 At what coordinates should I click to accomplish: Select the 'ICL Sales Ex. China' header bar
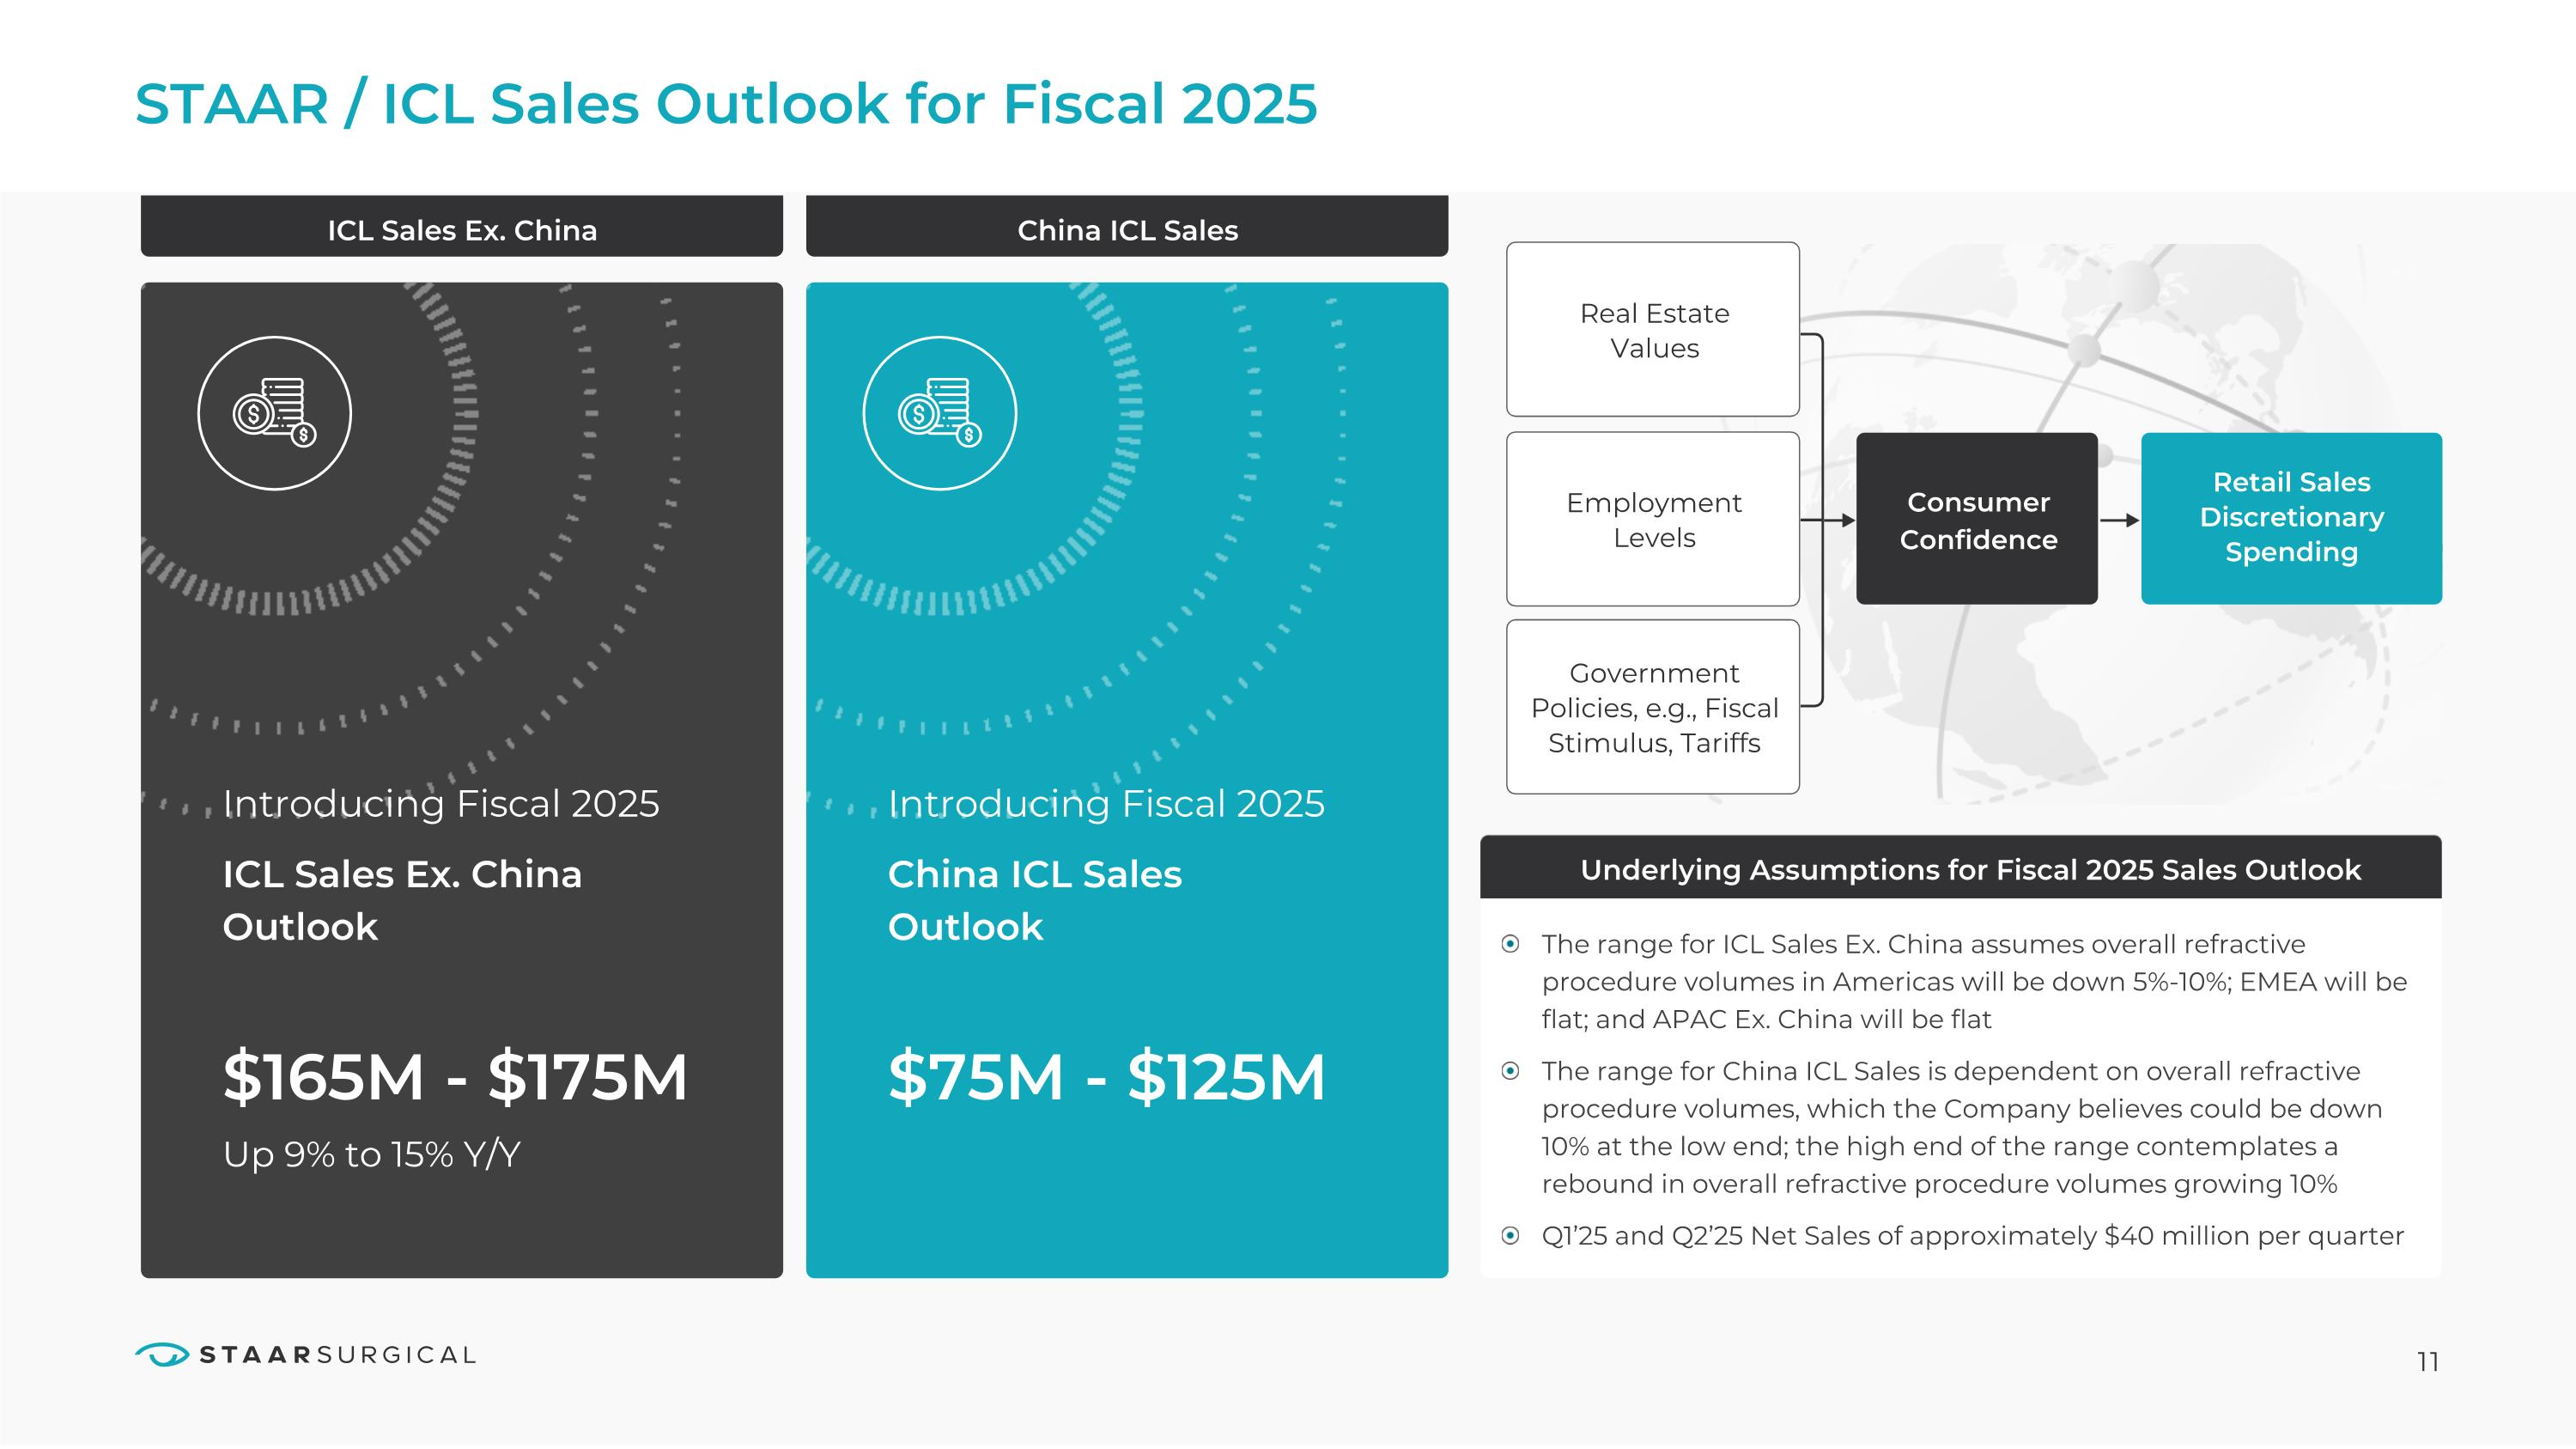click(462, 227)
